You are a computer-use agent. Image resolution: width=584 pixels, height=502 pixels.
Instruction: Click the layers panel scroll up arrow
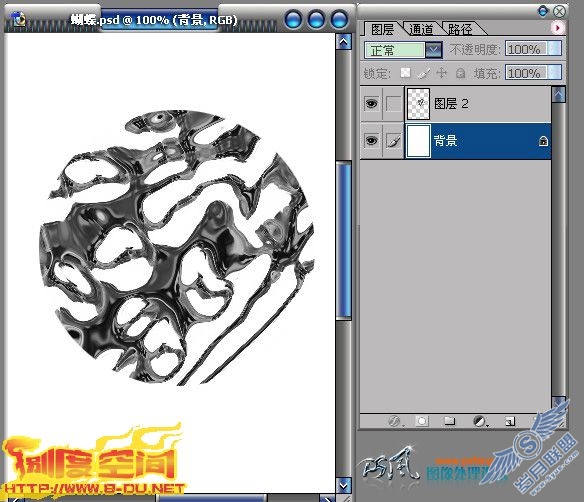(x=559, y=95)
